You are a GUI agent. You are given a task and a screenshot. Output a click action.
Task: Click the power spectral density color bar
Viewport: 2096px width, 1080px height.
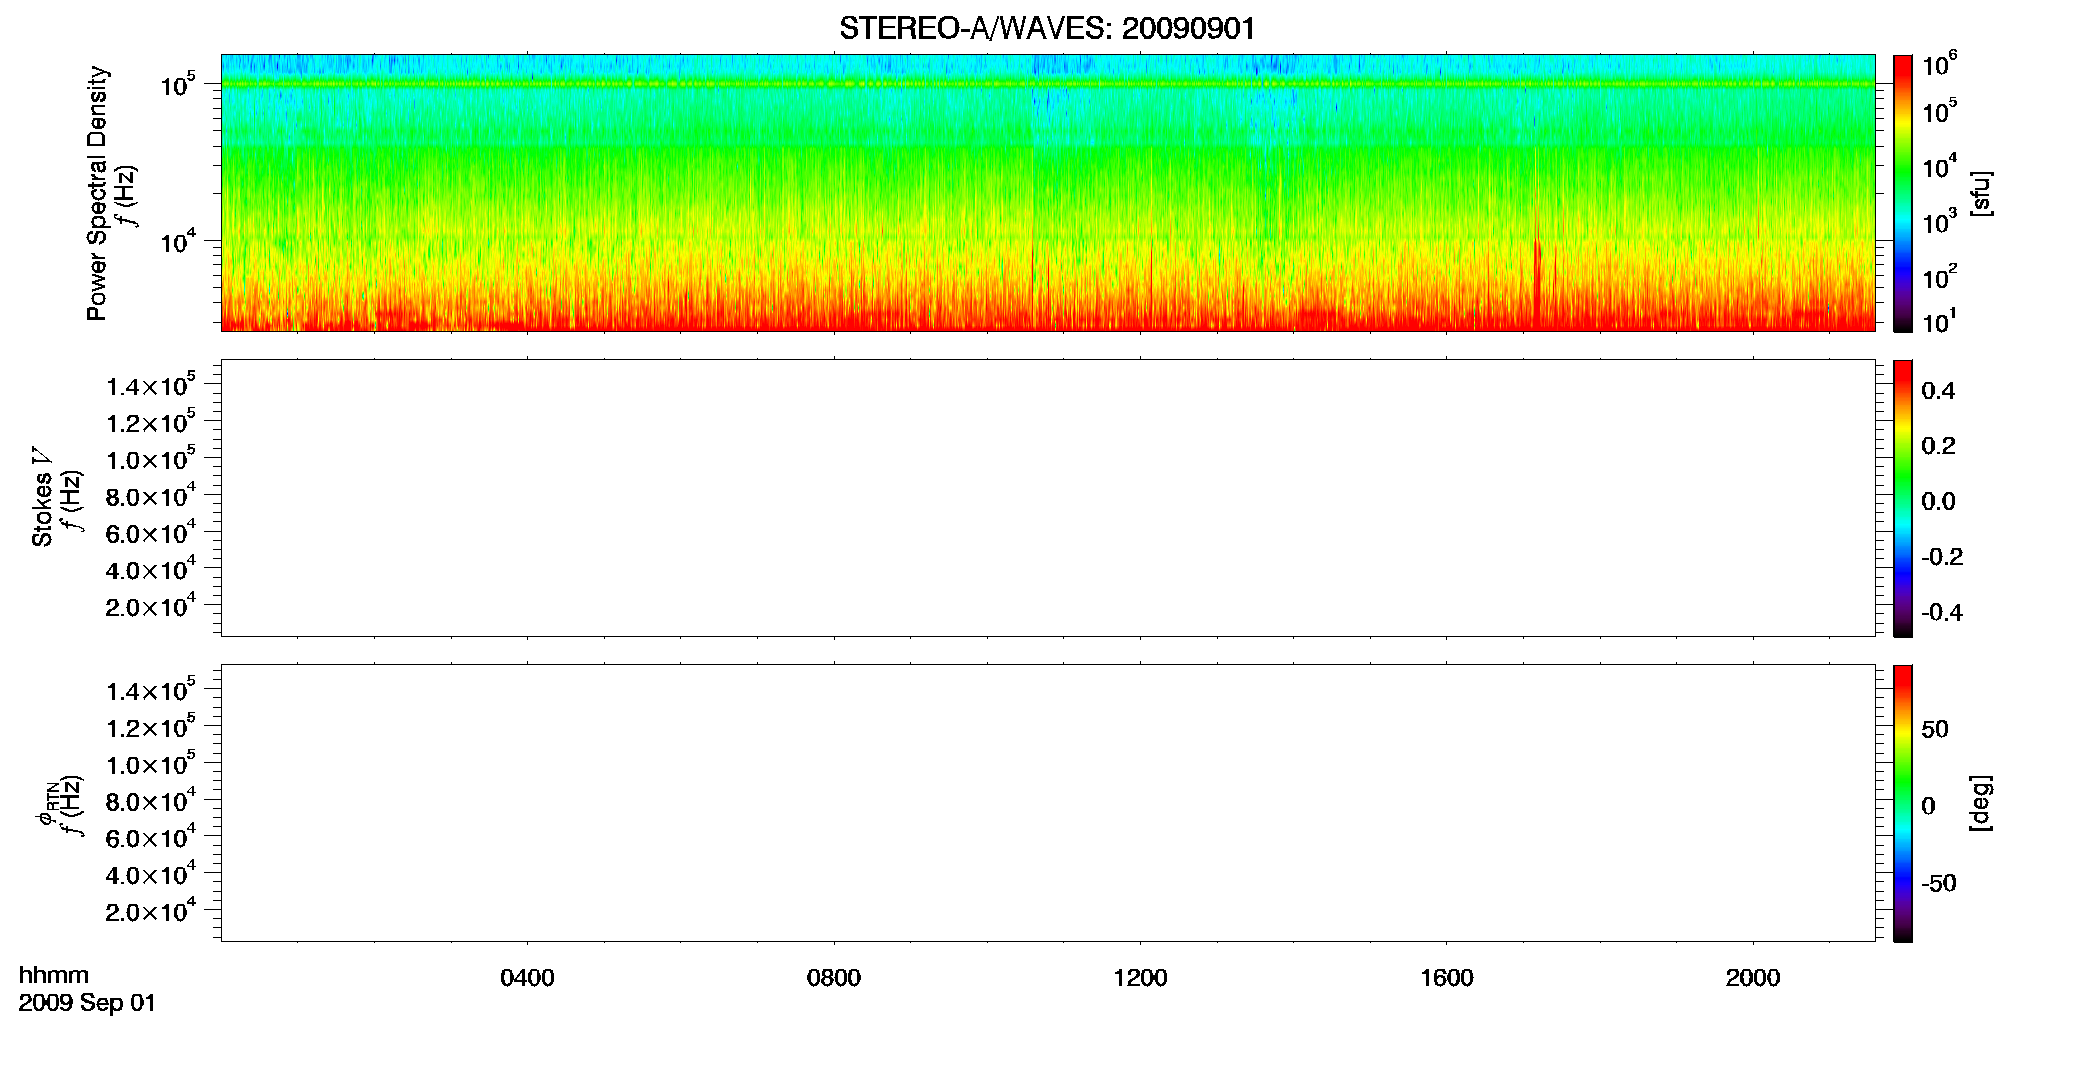pyautogui.click(x=1902, y=193)
